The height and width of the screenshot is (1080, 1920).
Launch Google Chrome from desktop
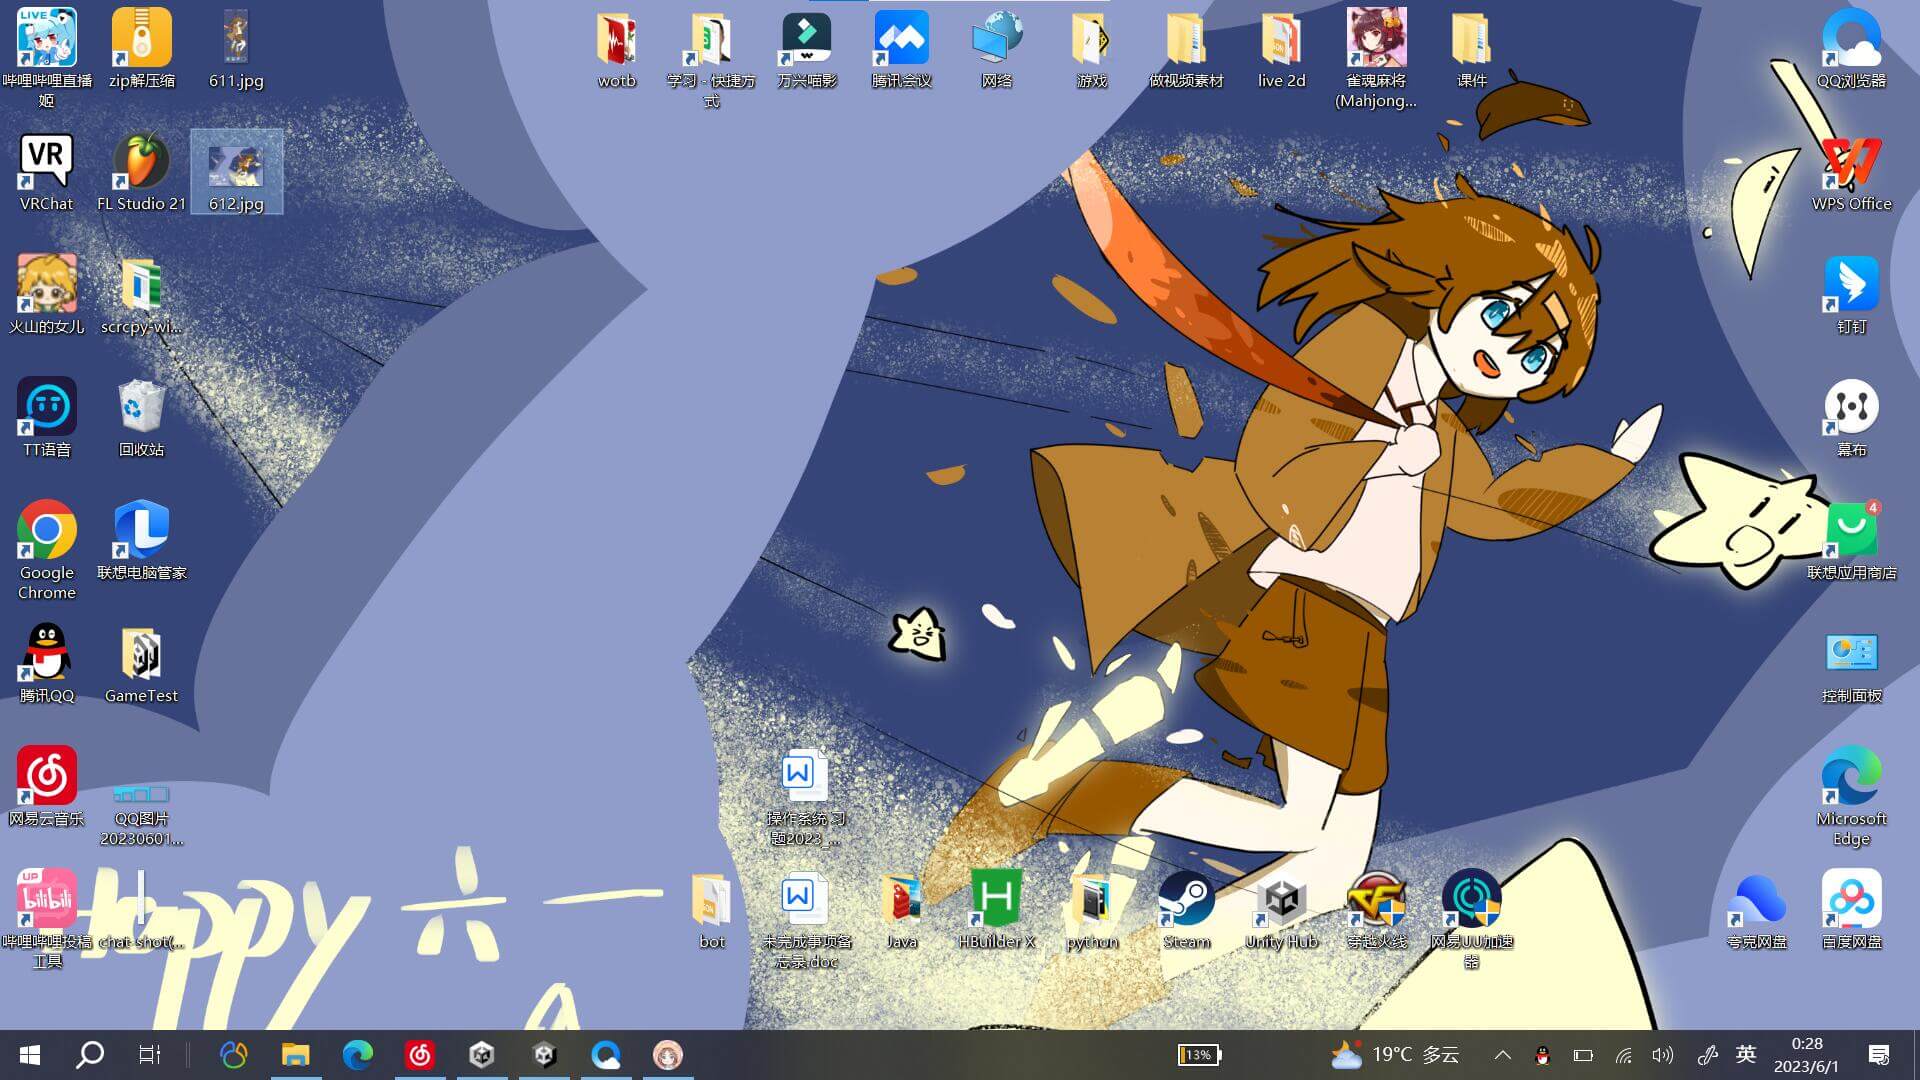[46, 550]
